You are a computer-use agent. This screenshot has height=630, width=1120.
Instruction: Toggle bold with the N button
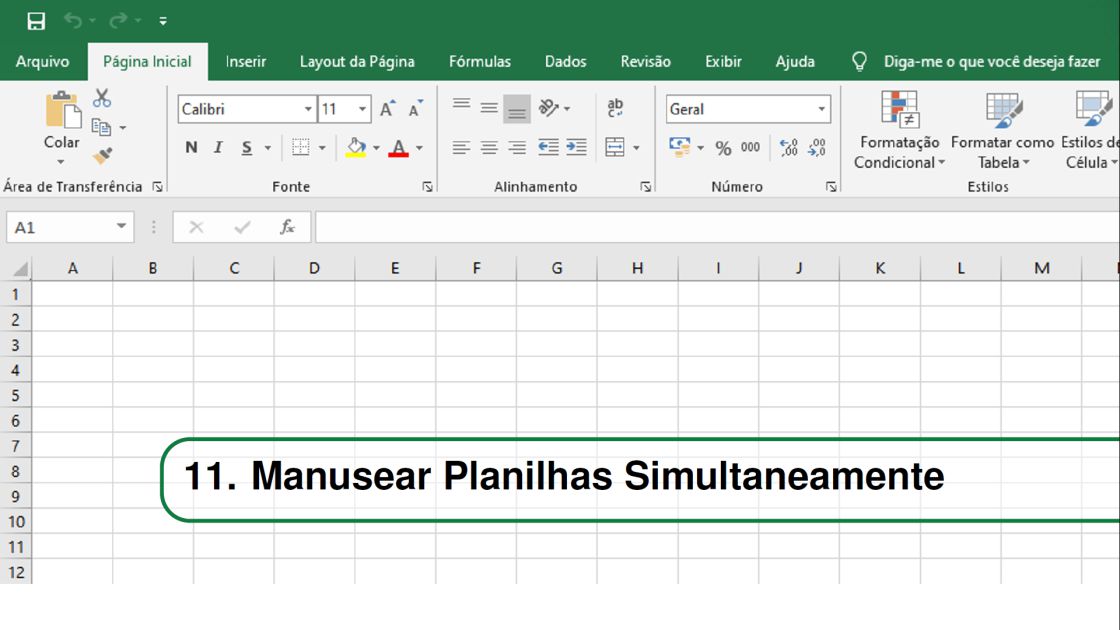[191, 148]
